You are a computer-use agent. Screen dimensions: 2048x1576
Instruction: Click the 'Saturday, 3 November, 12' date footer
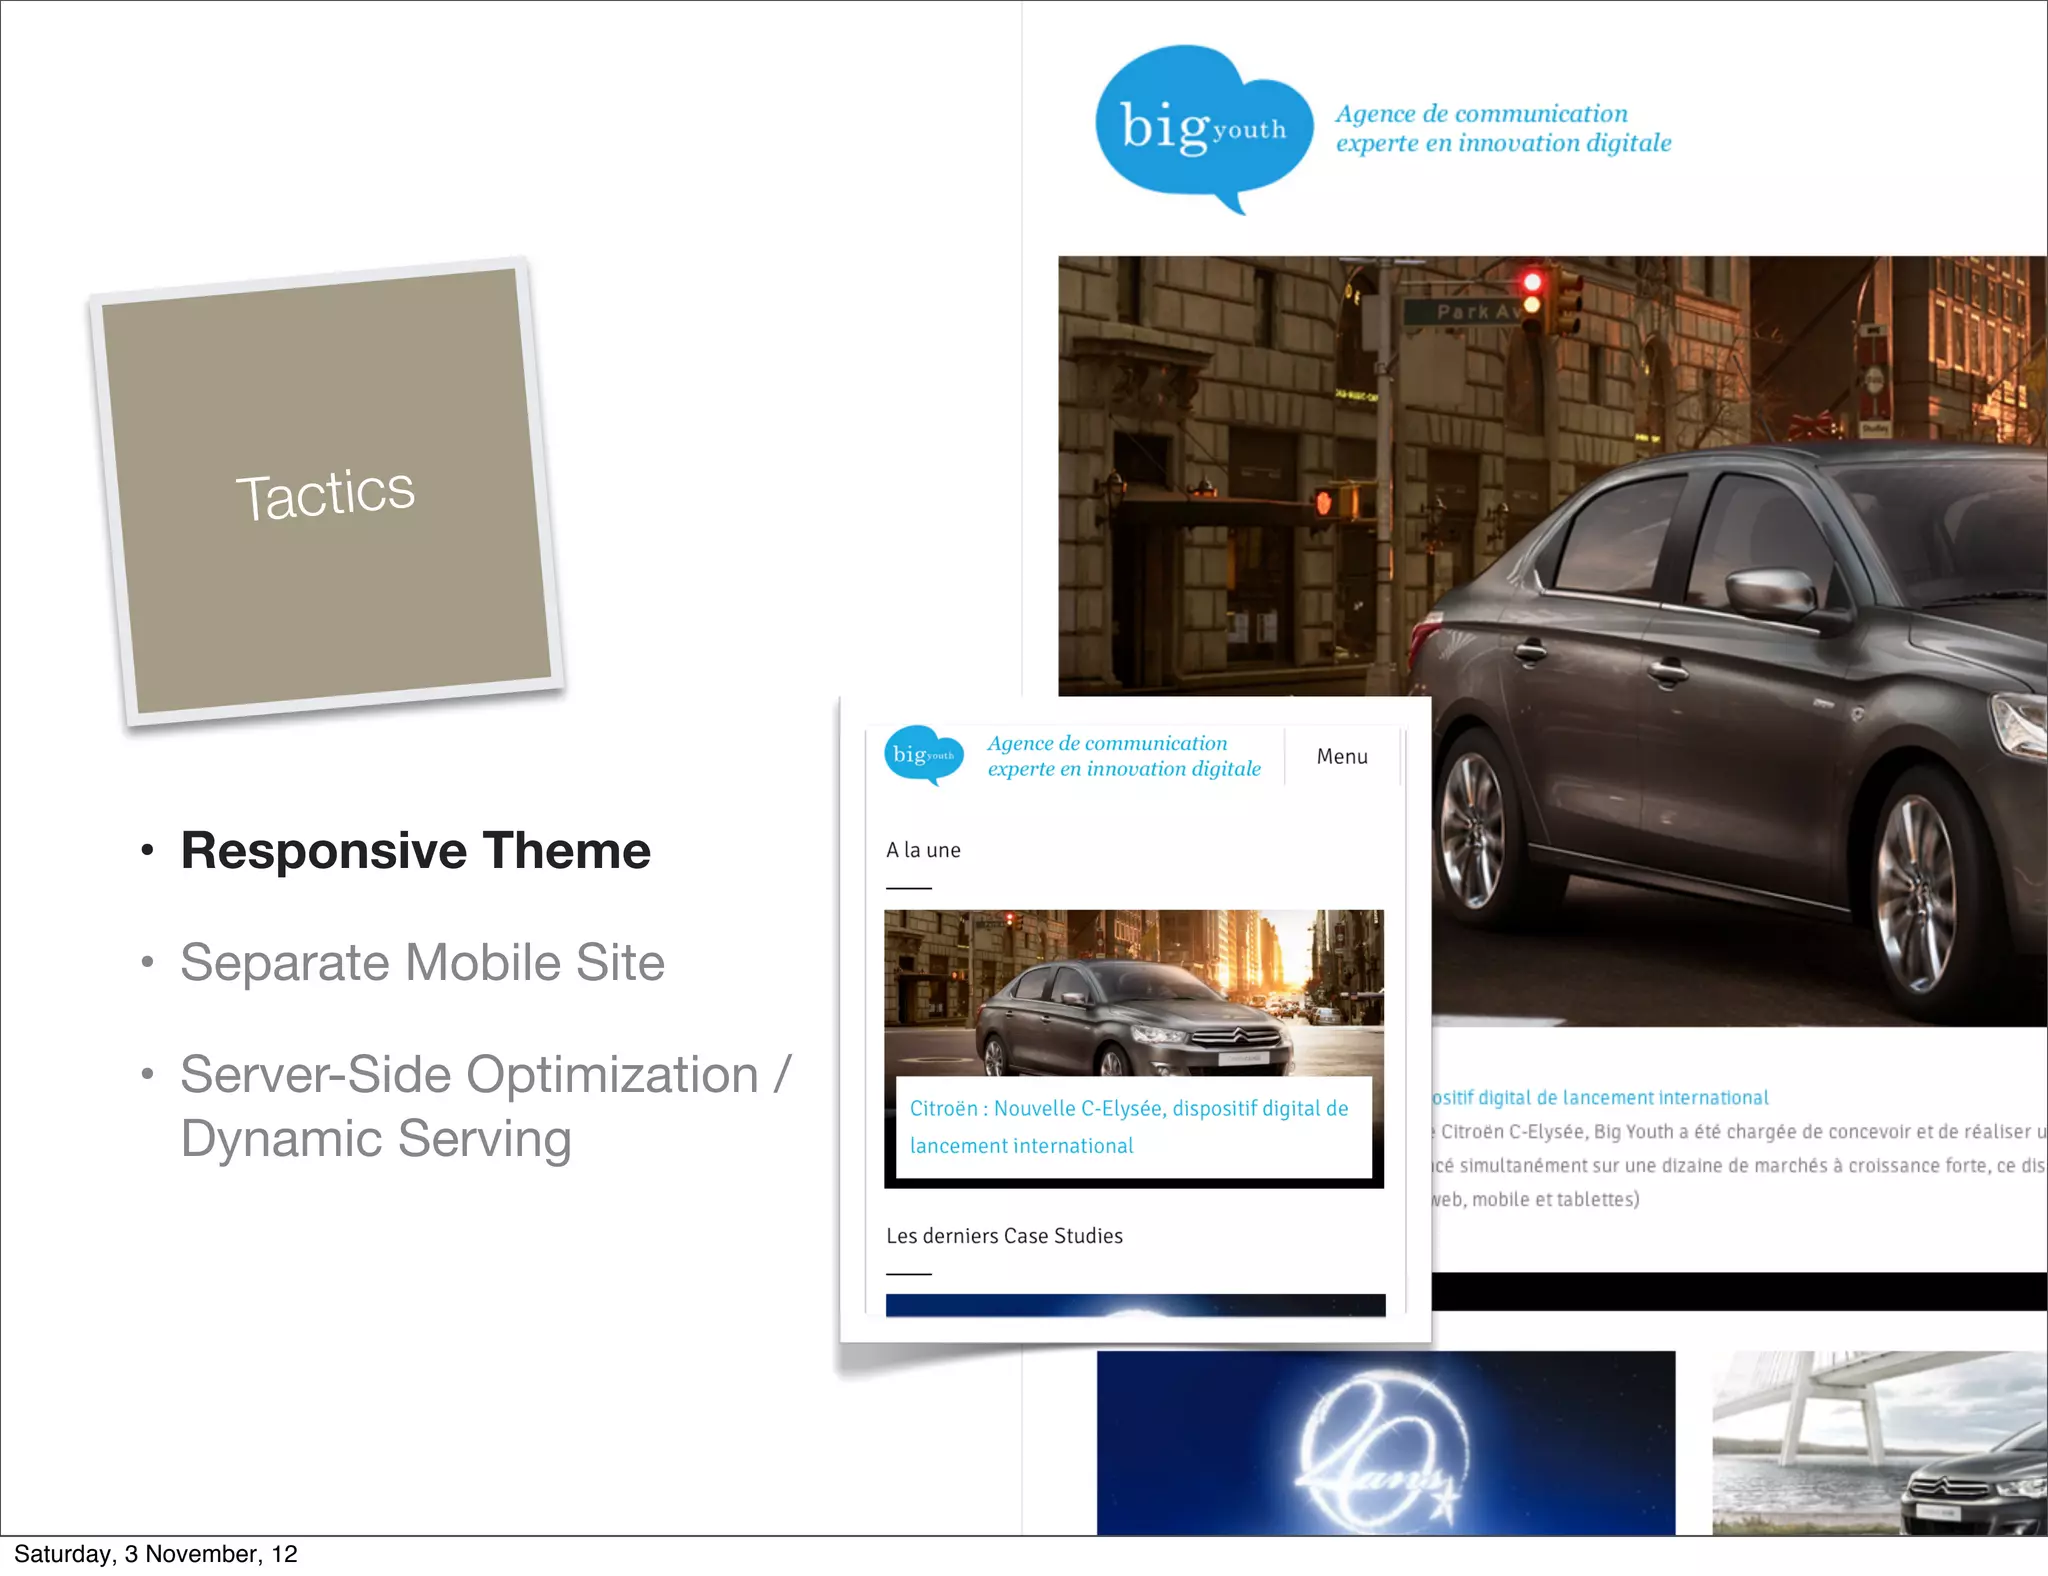pos(156,1554)
